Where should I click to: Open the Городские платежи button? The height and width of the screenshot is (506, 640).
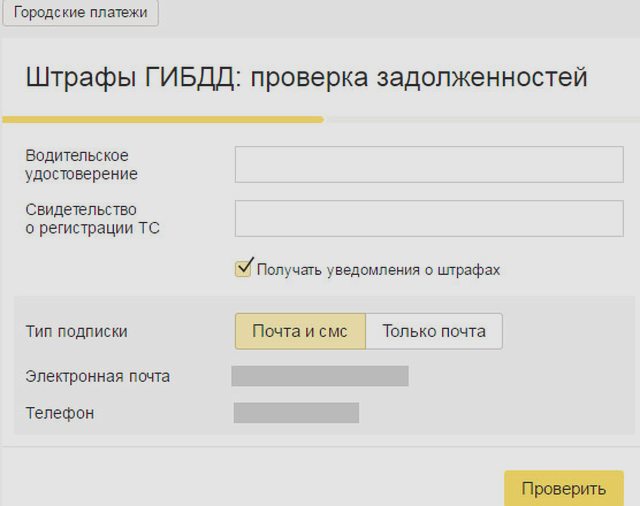coord(80,12)
